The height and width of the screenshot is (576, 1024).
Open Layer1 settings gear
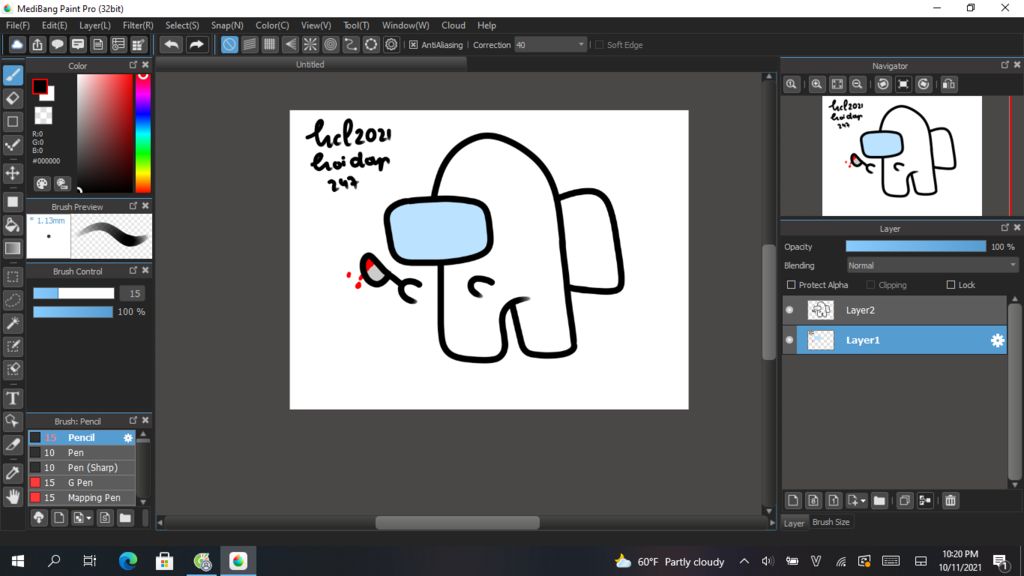tap(997, 340)
